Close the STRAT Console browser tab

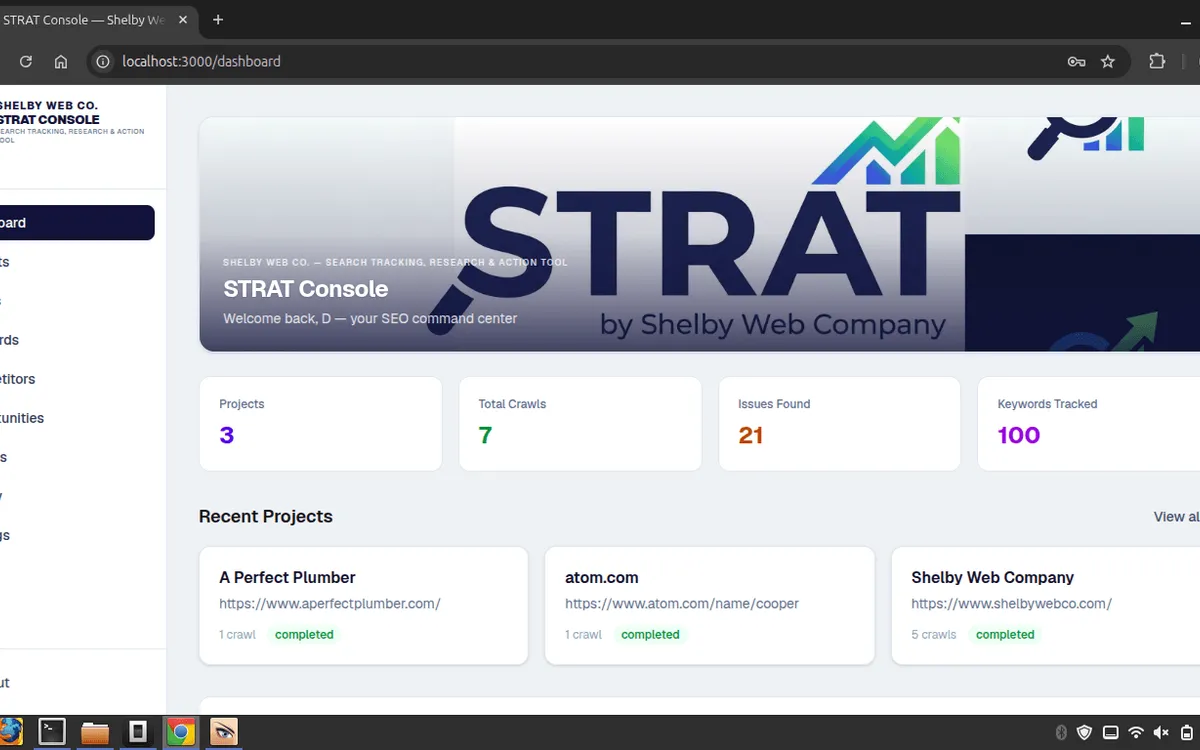tap(184, 20)
